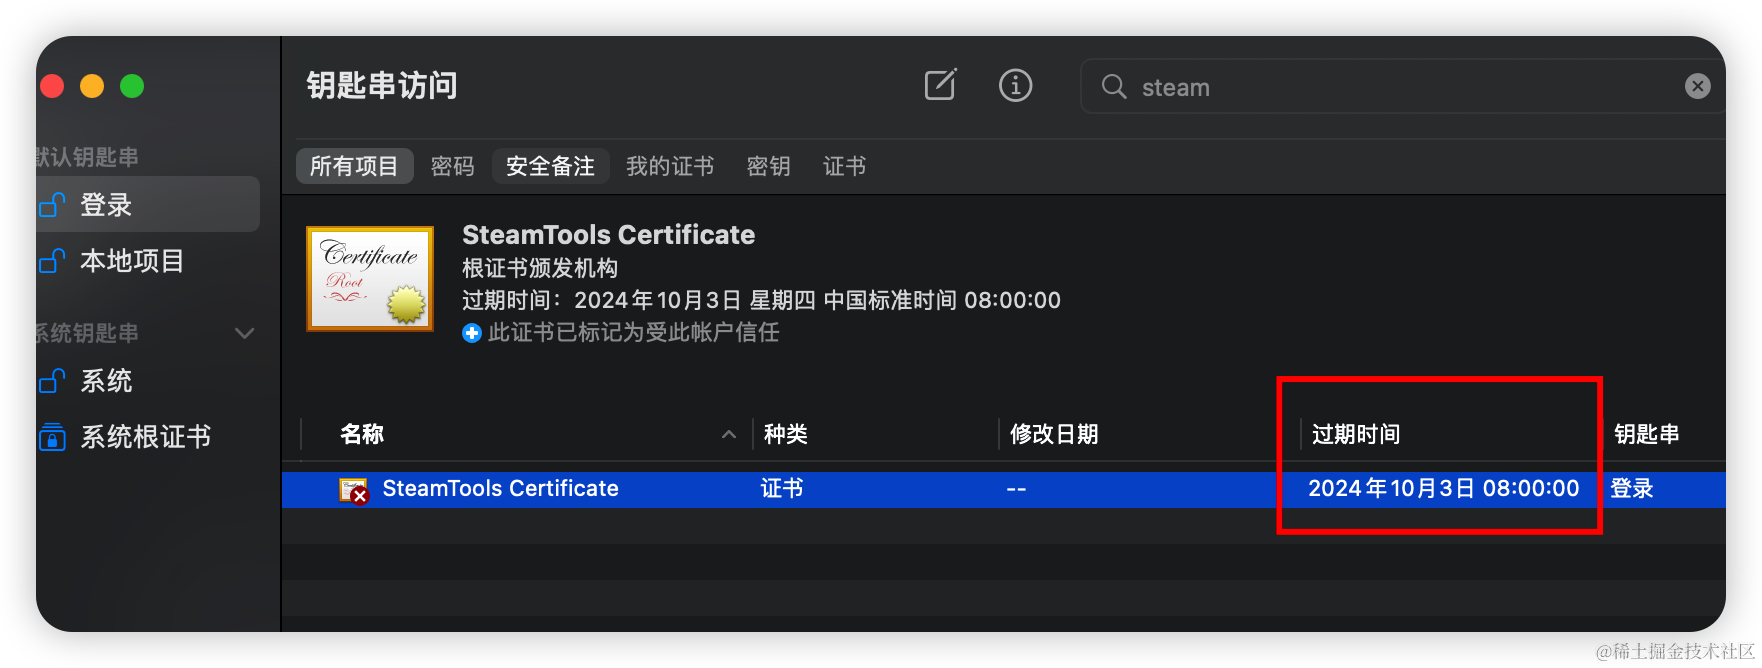Minimize the window with yellow button
The height and width of the screenshot is (668, 1762).
(92, 87)
